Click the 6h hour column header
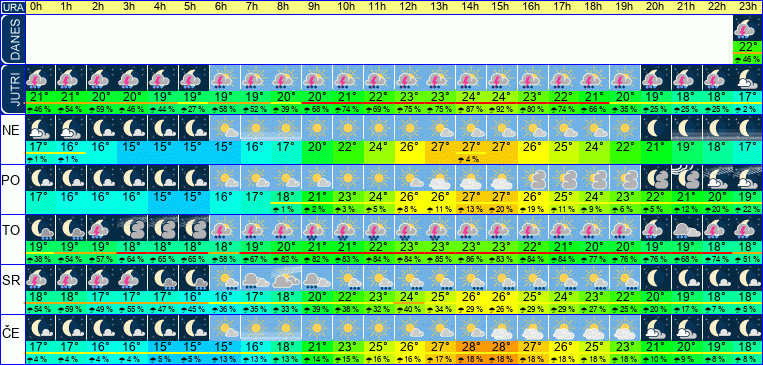The height and width of the screenshot is (365, 763). click(225, 7)
